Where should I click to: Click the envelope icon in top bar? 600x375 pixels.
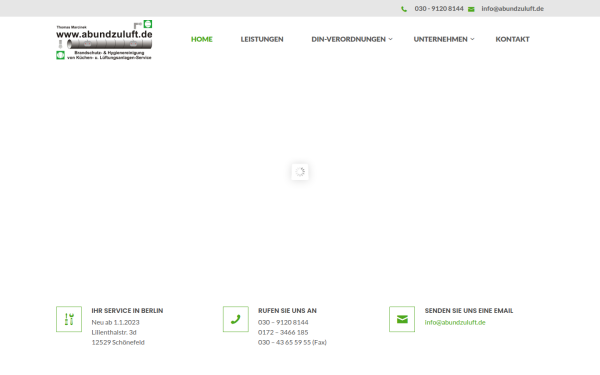tap(471, 9)
